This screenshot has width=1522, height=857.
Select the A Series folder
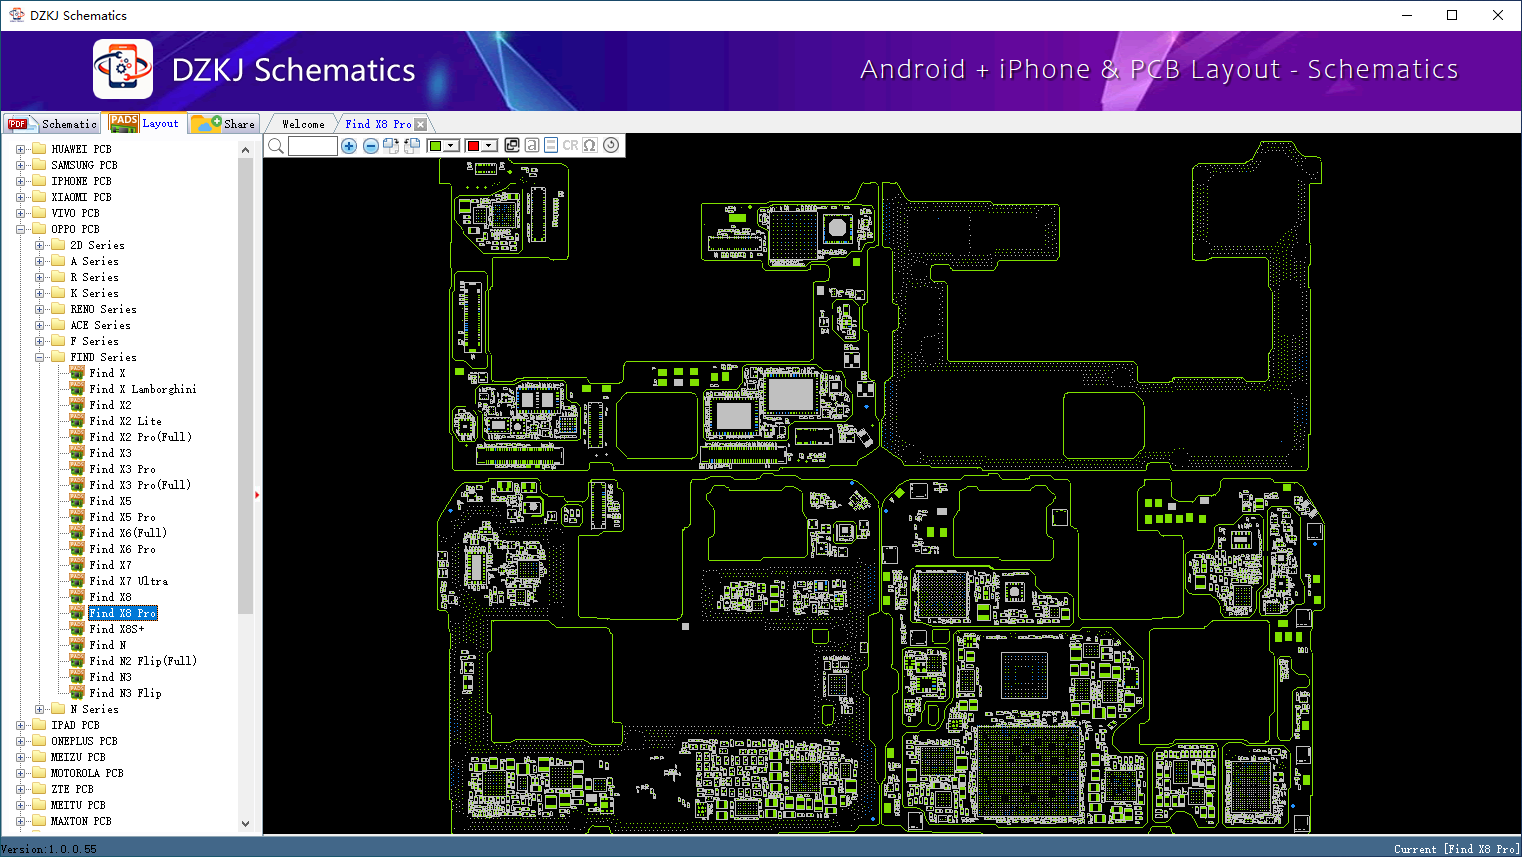[x=94, y=261]
